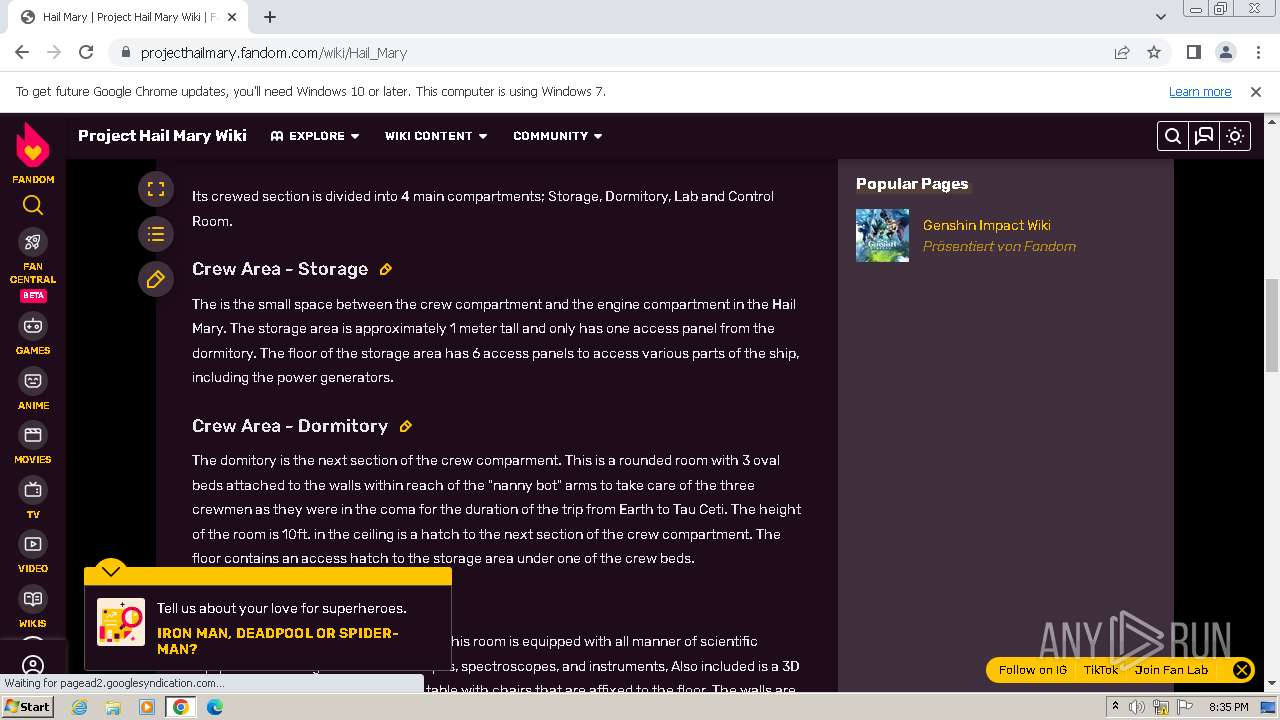Open table of contents list icon

tap(156, 234)
